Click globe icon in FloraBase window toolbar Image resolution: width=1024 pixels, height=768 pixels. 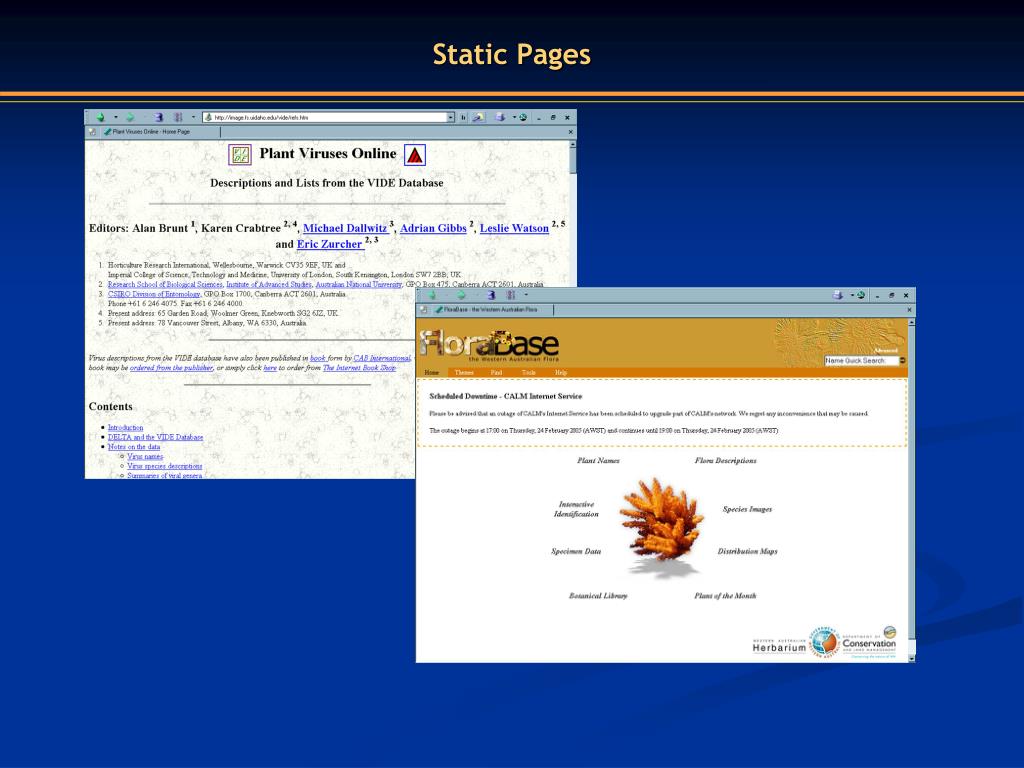tap(861, 295)
